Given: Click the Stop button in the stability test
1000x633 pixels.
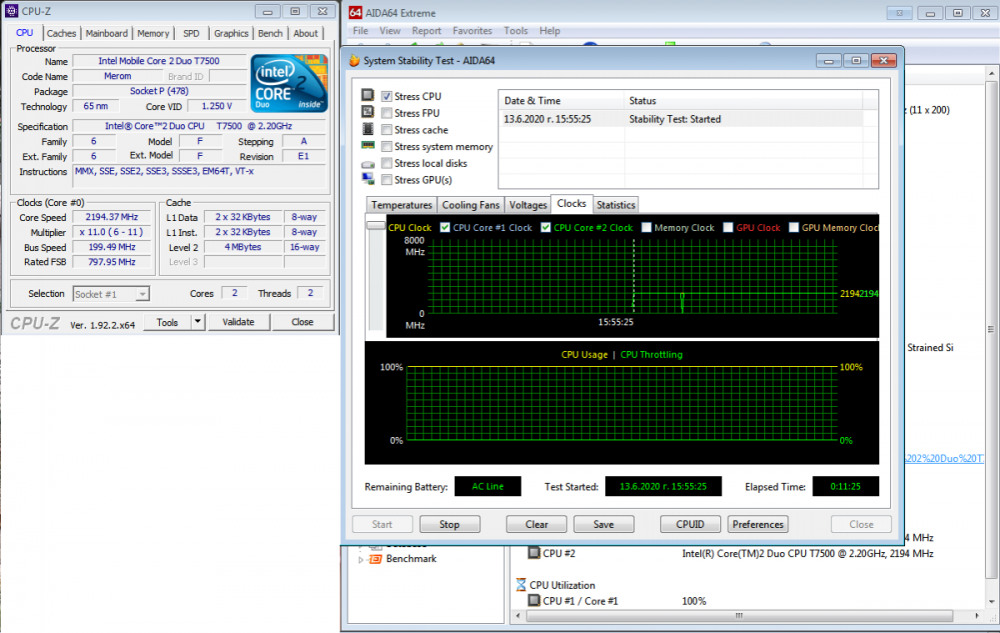Looking at the screenshot, I should [x=449, y=523].
